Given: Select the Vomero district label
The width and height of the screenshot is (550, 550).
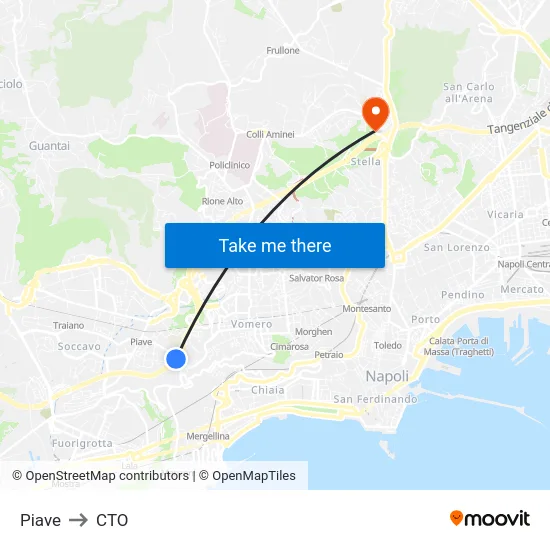Looking at the screenshot, I should click(251, 324).
